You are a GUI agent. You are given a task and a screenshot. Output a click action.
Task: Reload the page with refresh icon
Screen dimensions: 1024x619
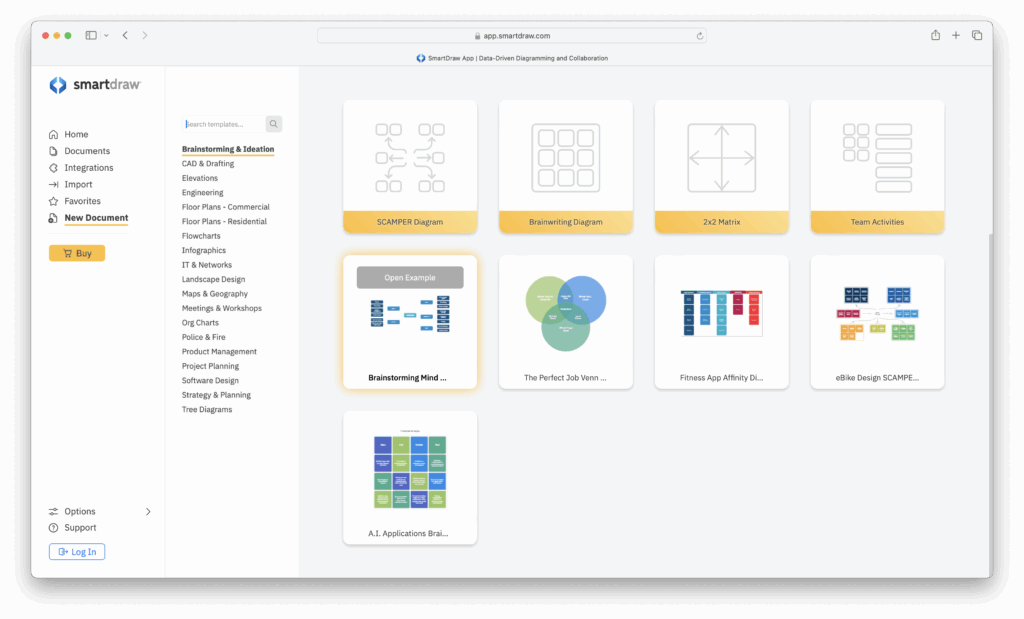700,36
